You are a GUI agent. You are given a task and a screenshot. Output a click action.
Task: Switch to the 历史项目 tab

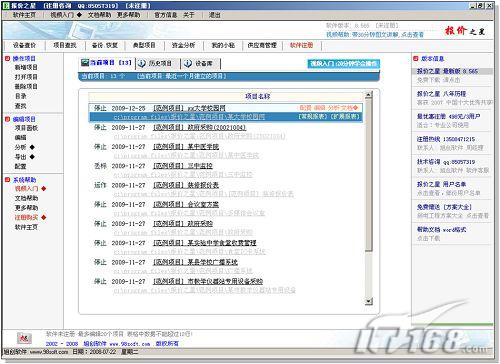tap(160, 63)
